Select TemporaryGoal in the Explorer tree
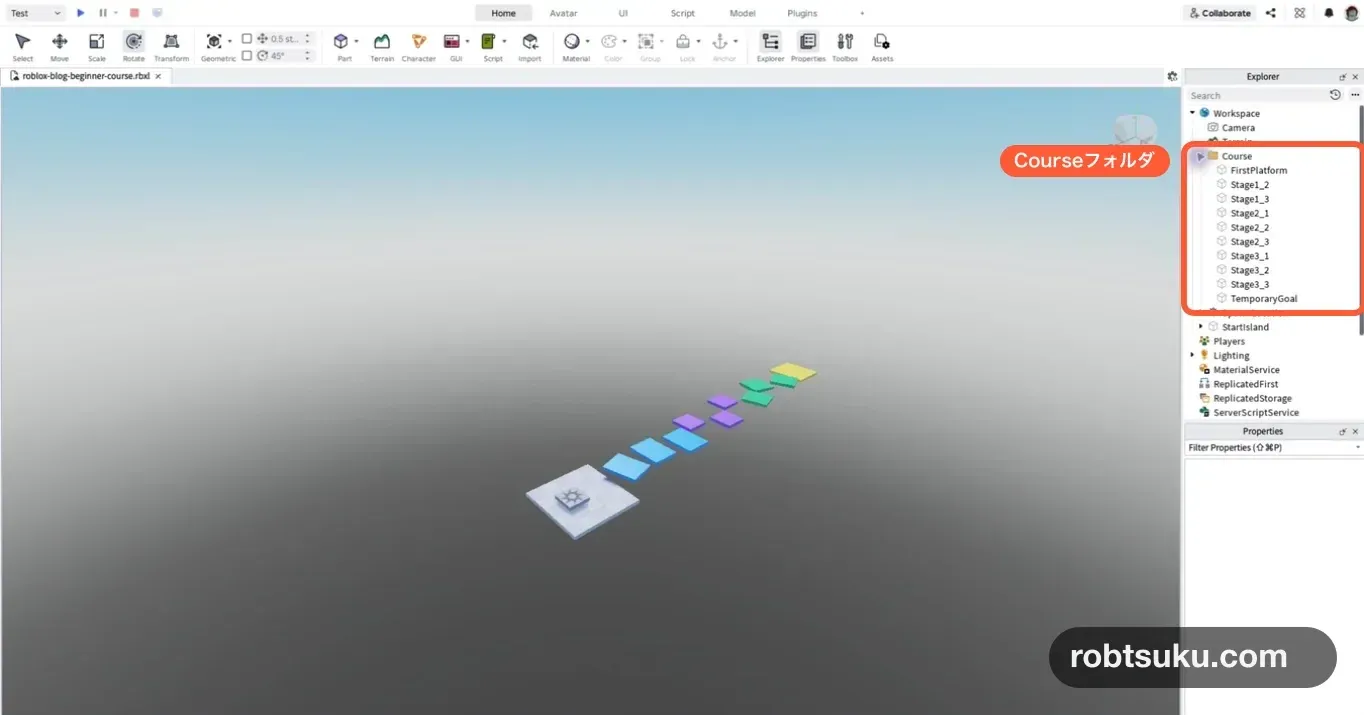This screenshot has height=715, width=1364. tap(1263, 298)
